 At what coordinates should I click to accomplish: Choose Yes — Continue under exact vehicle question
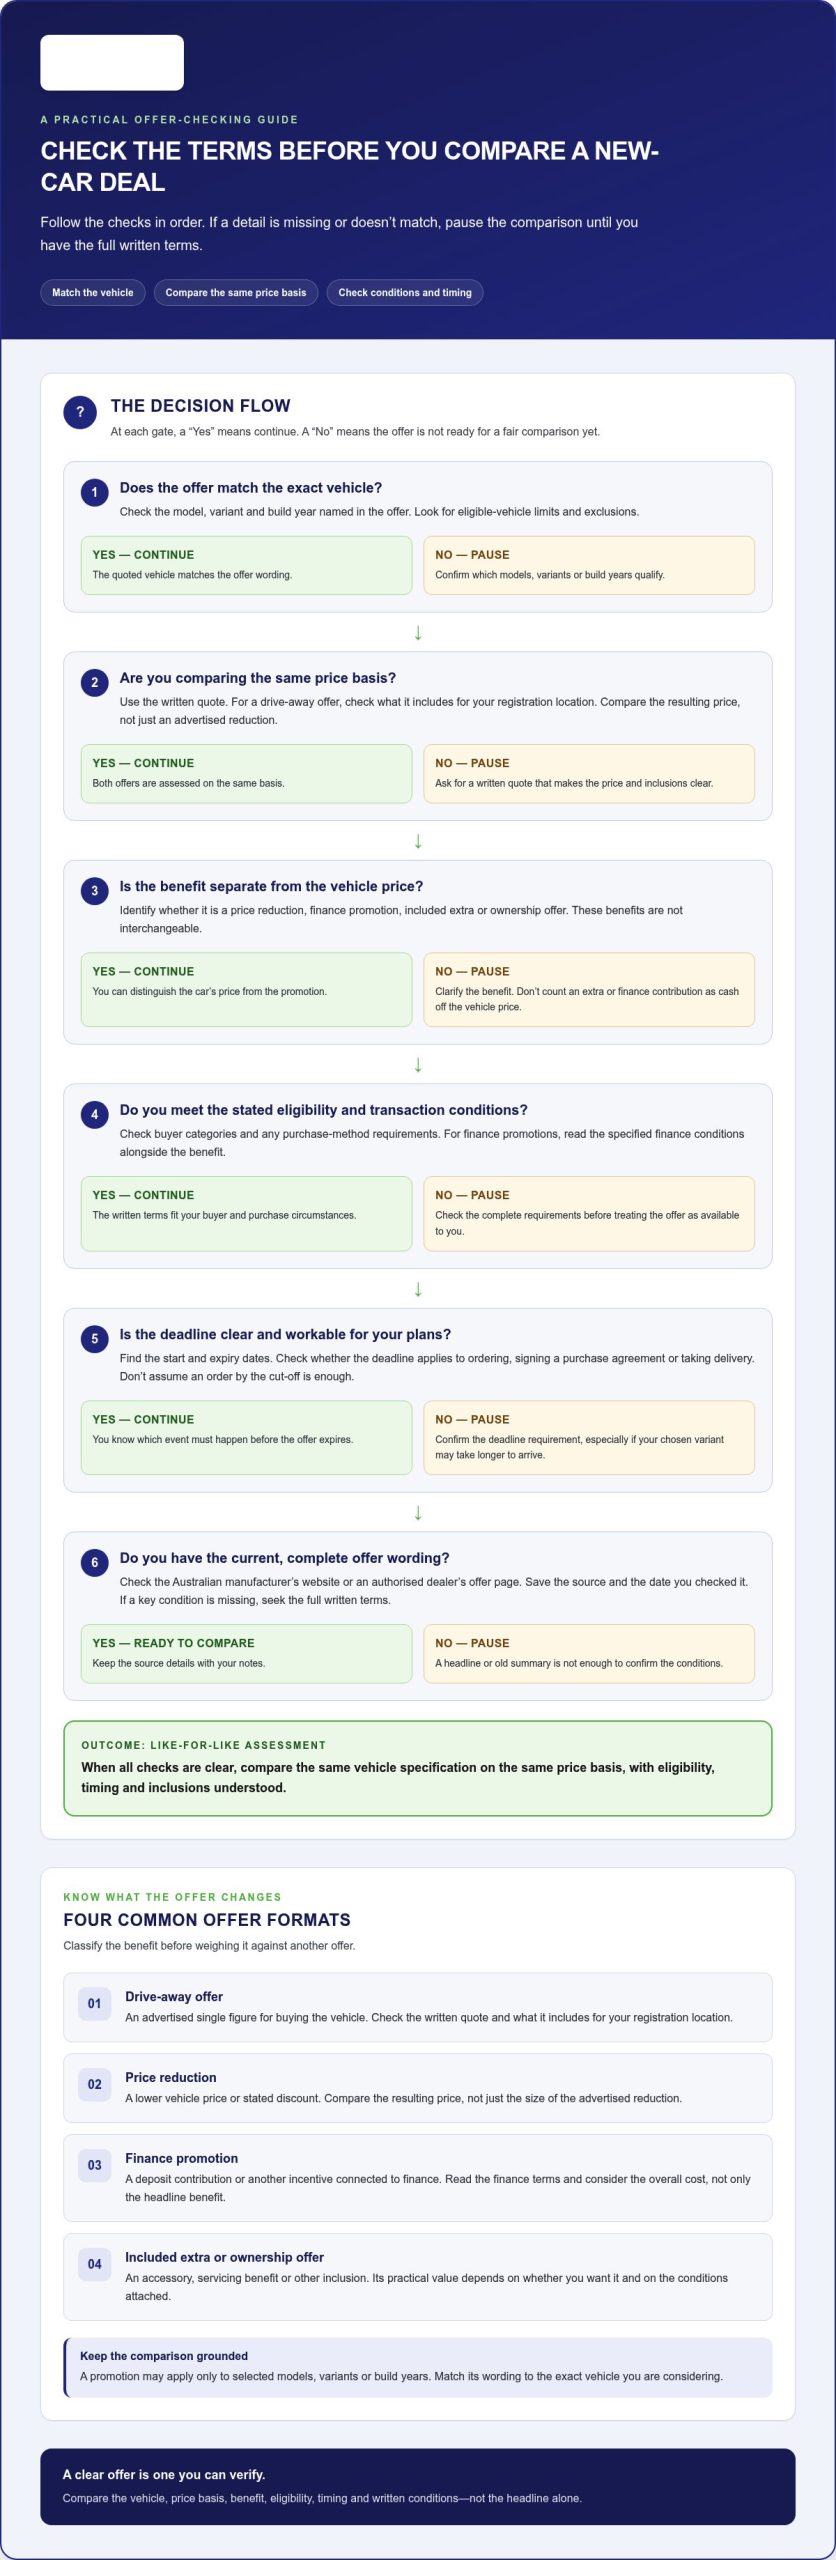246,565
